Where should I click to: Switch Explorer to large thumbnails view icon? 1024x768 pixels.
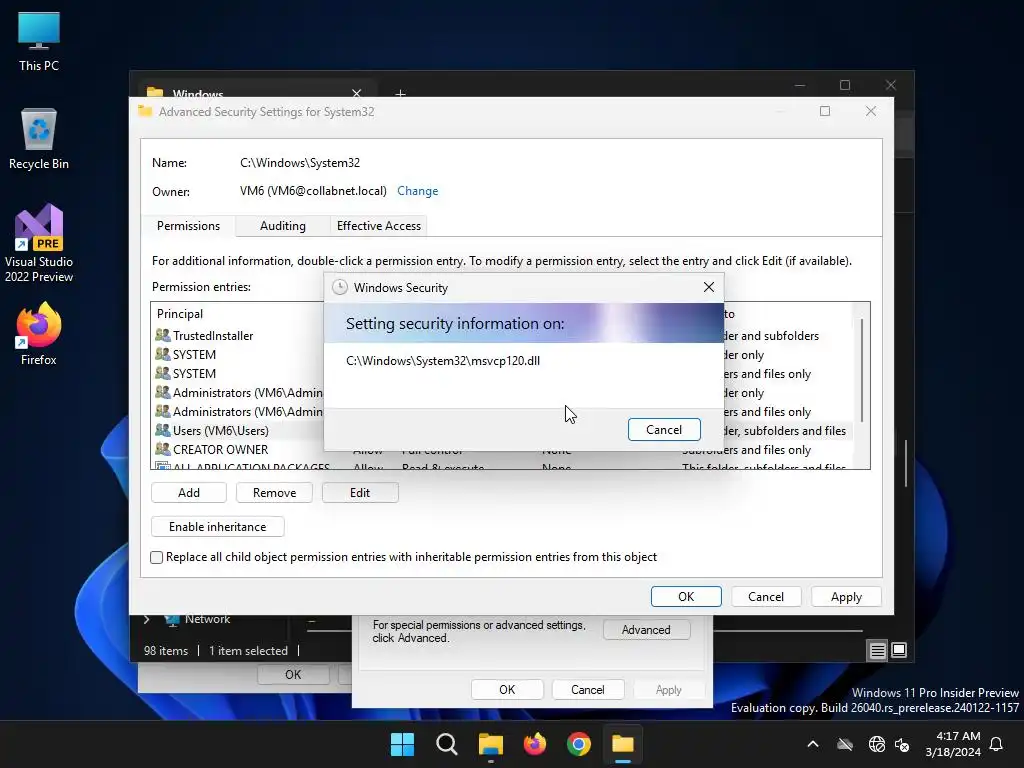(x=899, y=650)
